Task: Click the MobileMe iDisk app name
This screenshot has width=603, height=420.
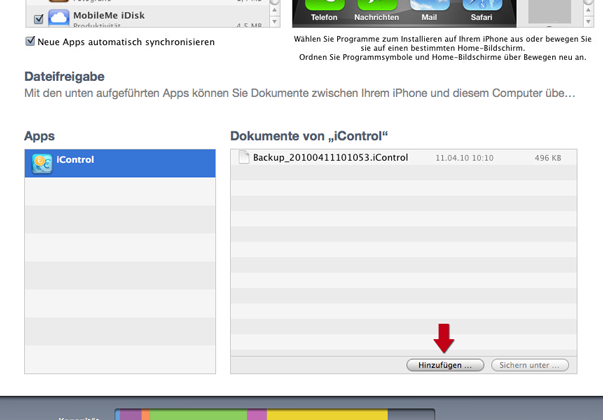Action: 109,15
